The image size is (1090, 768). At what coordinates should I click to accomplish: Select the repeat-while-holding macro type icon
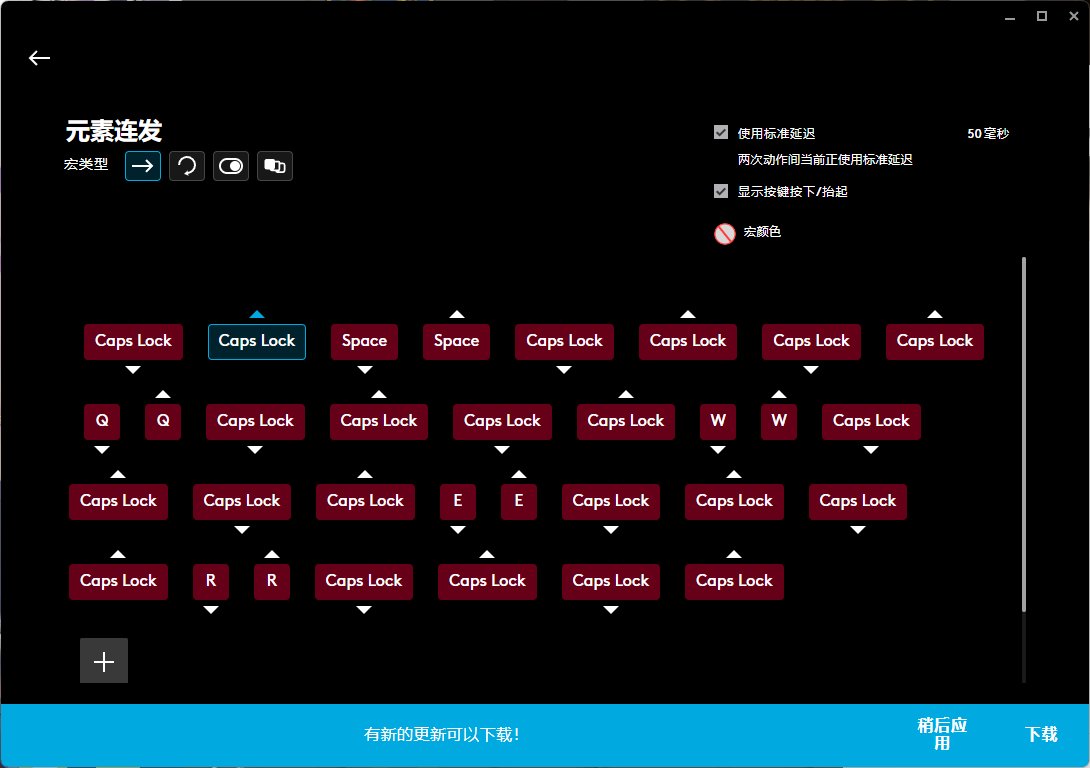pos(187,166)
